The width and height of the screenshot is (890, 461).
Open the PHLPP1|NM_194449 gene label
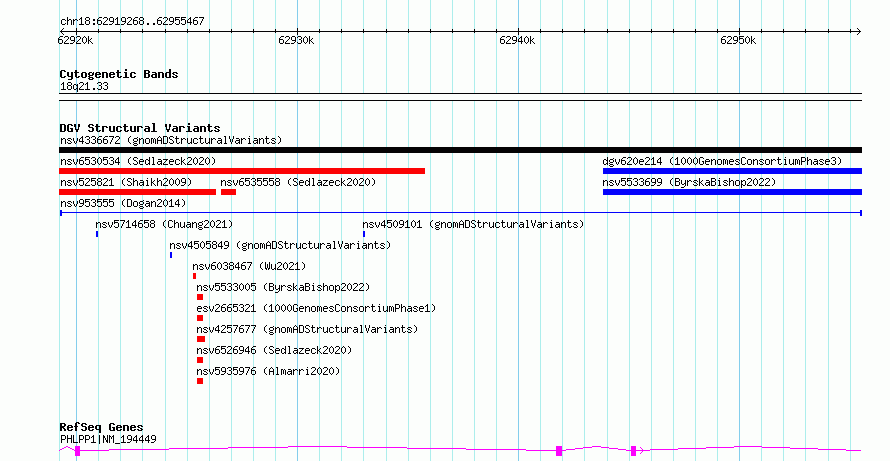point(108,439)
